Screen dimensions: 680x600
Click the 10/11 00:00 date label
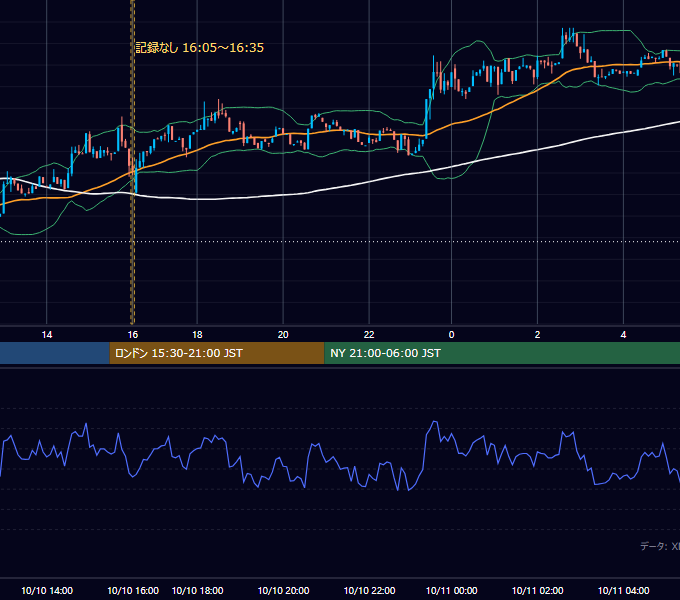451,590
